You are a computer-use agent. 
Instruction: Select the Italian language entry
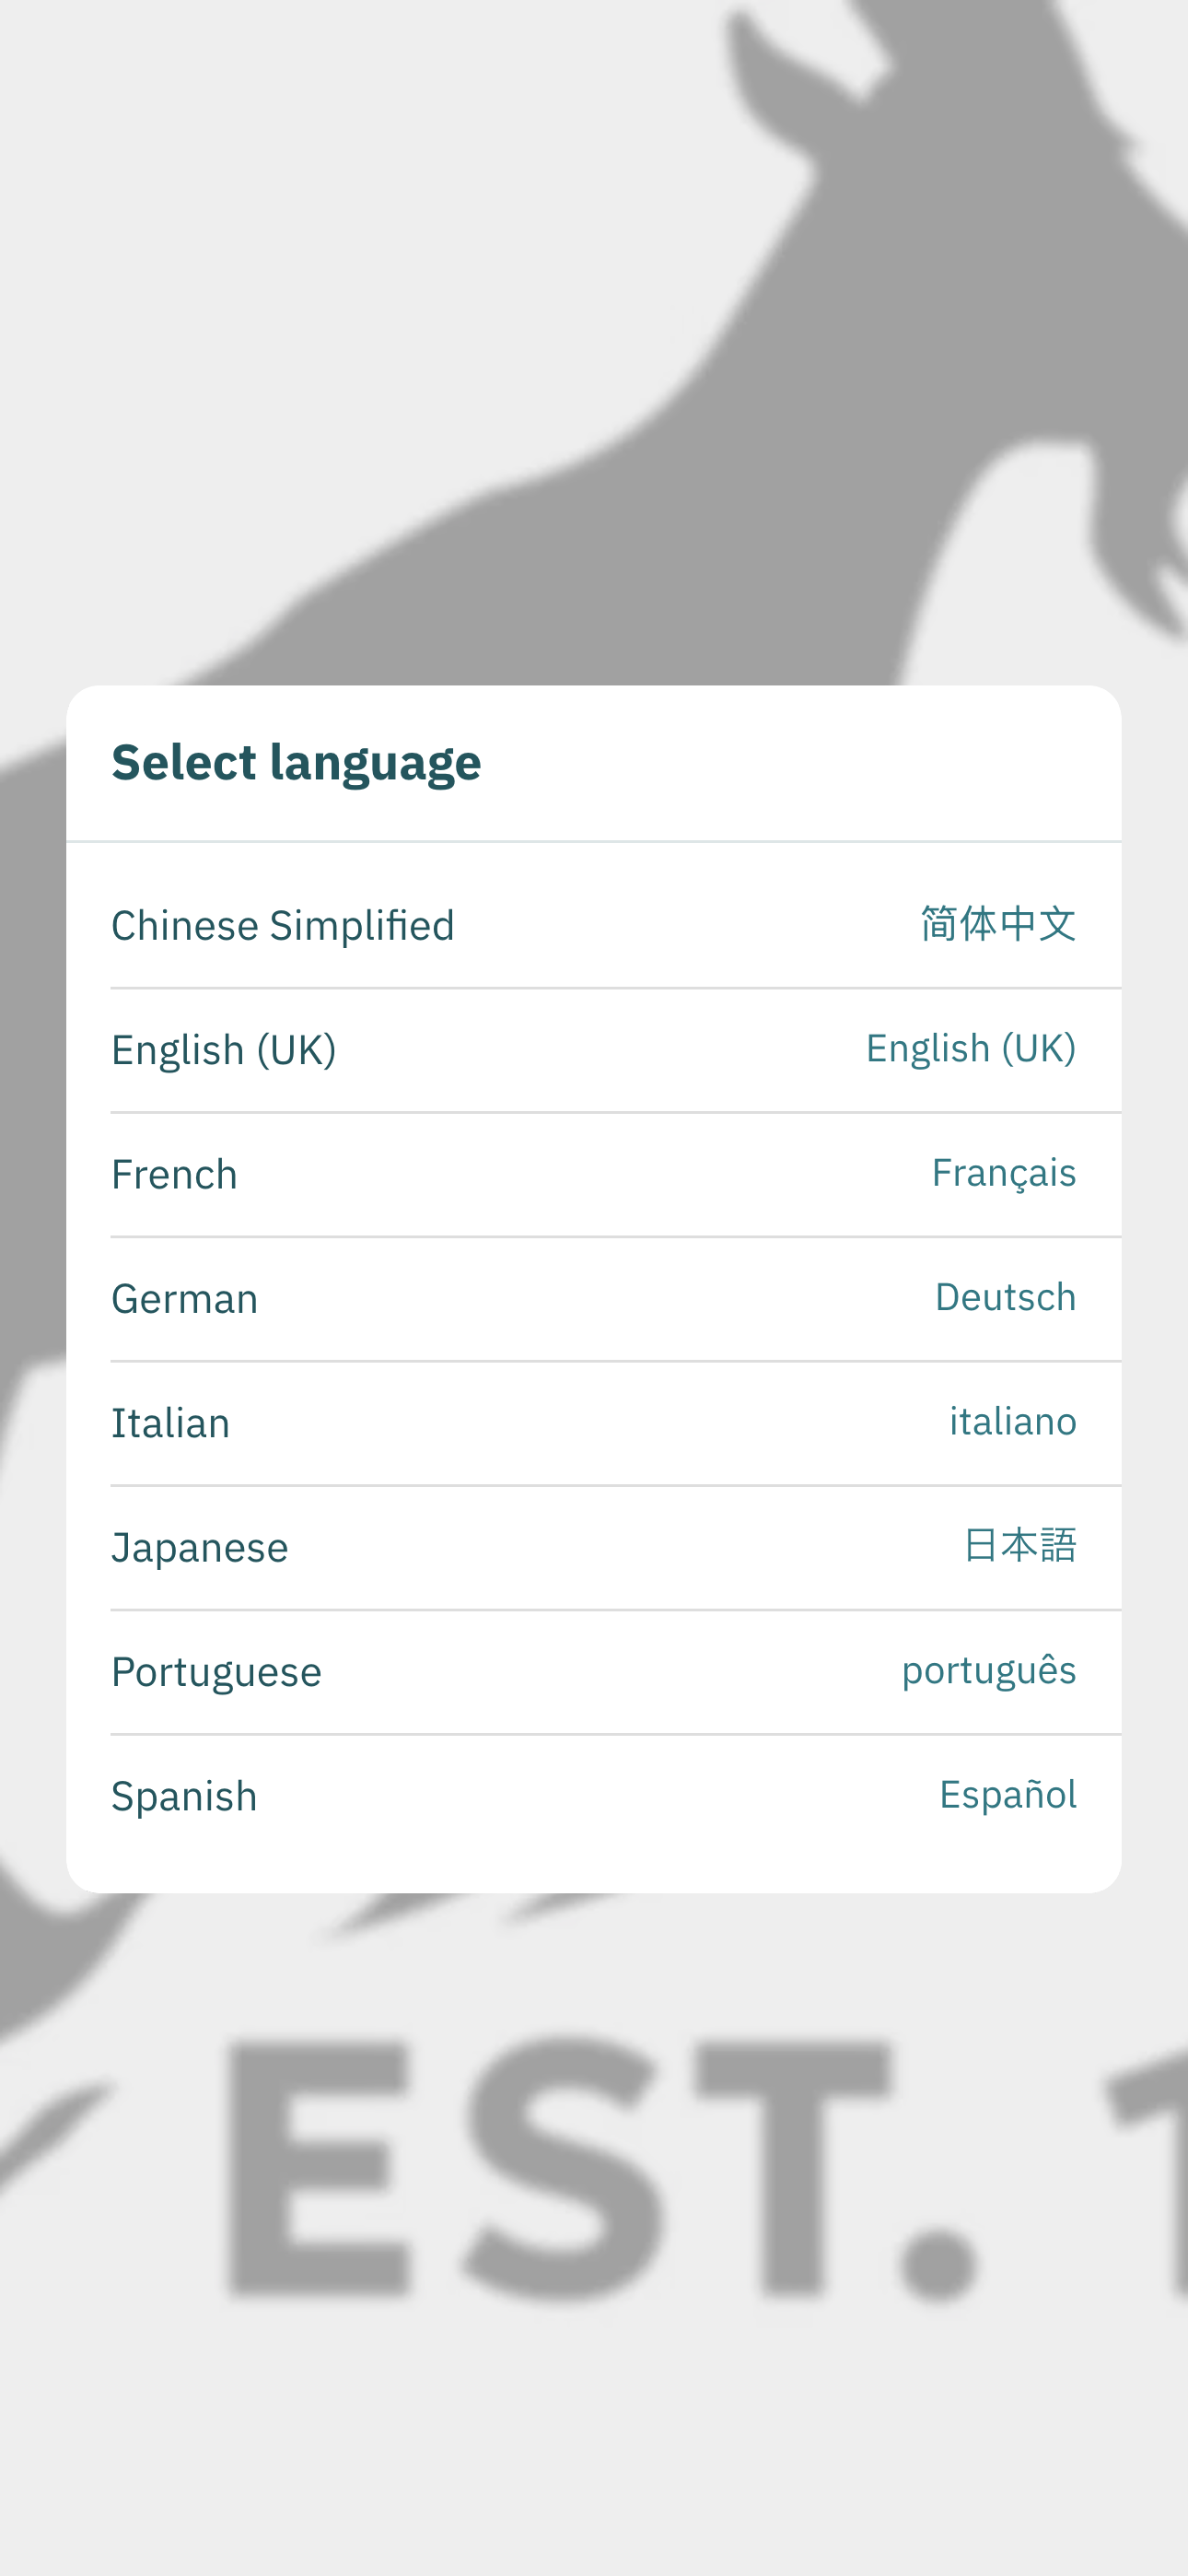click(594, 1423)
